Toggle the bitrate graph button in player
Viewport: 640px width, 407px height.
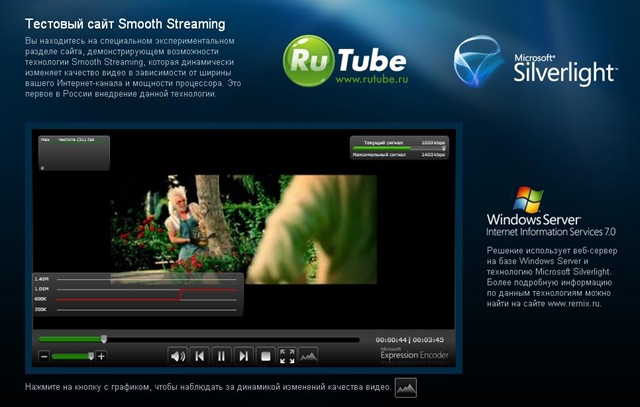point(309,356)
